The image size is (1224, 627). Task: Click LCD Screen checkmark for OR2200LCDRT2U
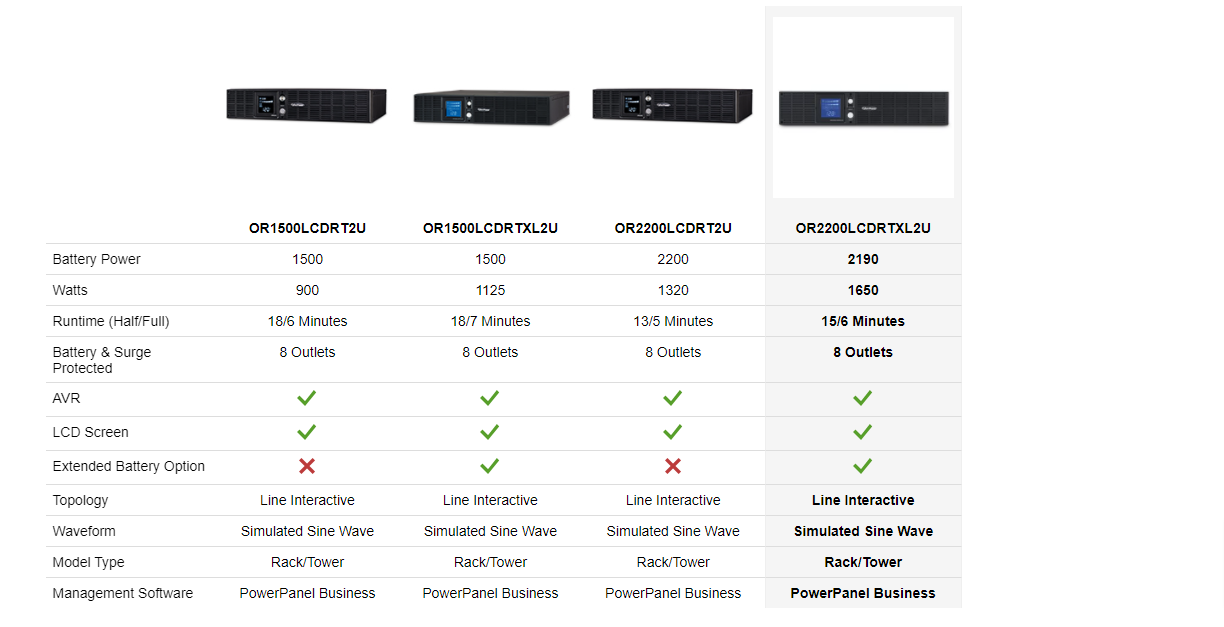[x=673, y=432]
